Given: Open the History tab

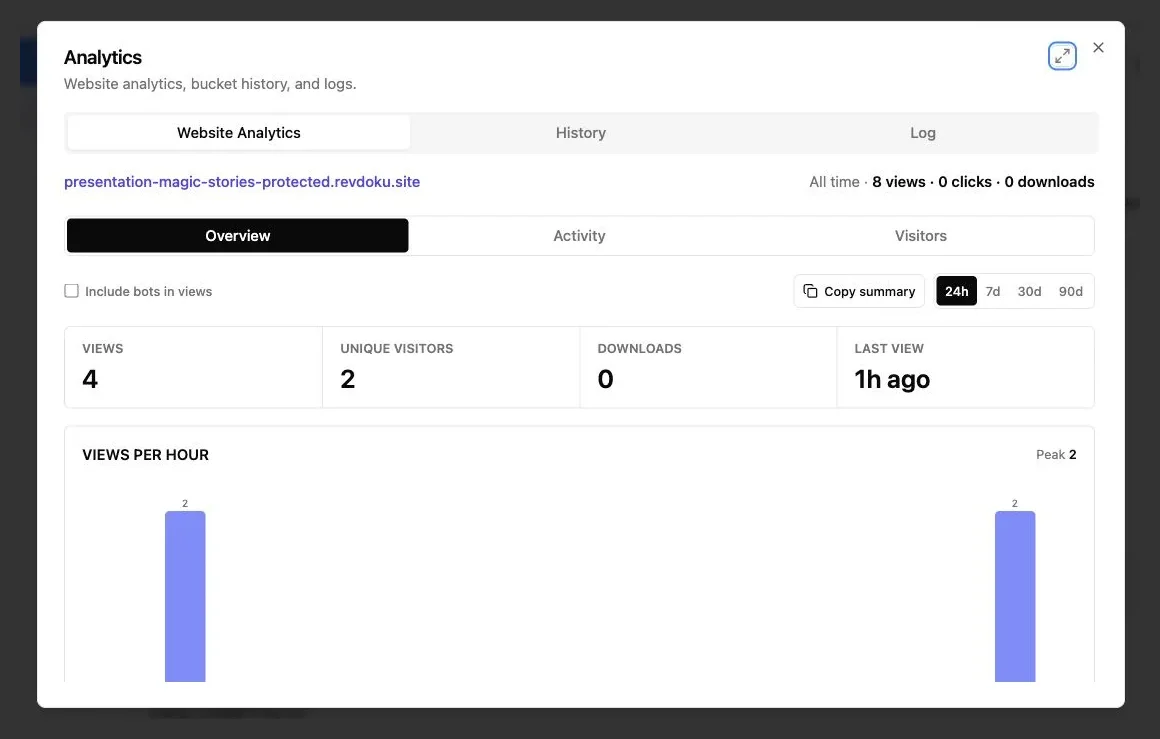Looking at the screenshot, I should [581, 132].
